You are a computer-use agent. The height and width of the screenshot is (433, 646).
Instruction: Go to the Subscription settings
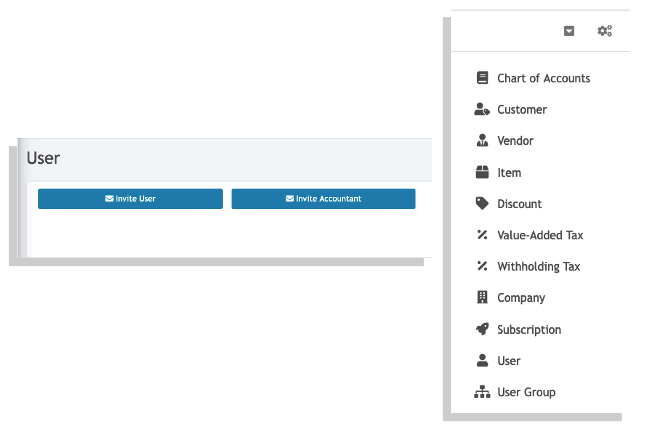coord(529,330)
